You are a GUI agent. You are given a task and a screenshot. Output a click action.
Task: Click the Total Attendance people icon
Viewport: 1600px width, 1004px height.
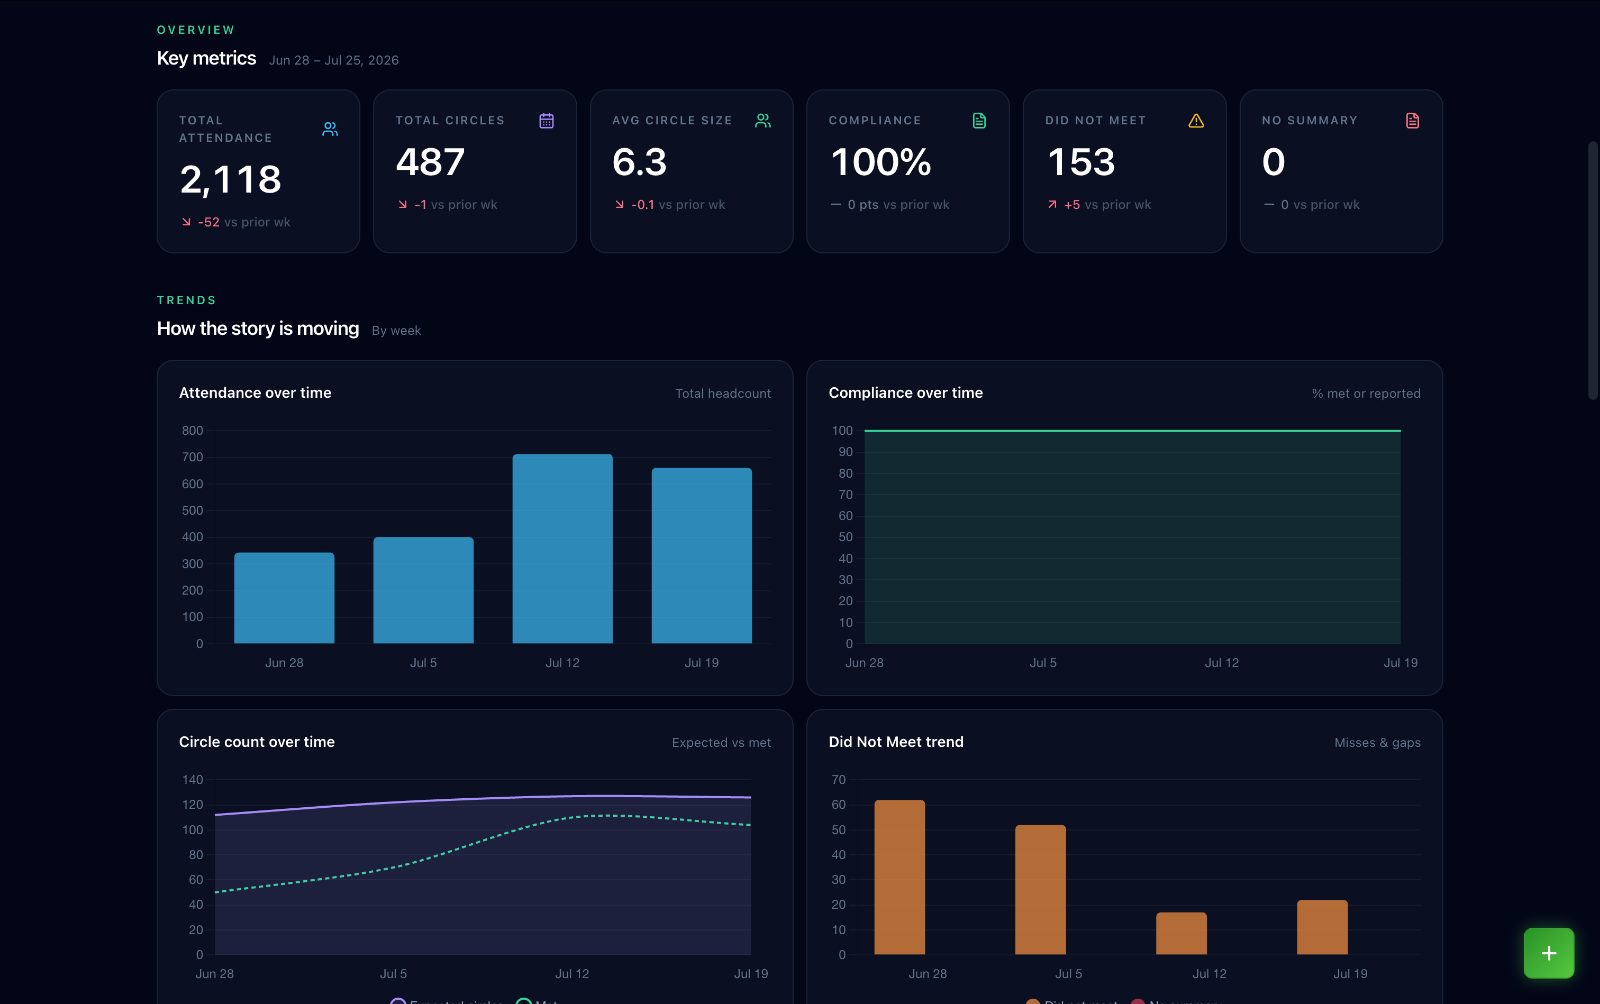pos(330,129)
